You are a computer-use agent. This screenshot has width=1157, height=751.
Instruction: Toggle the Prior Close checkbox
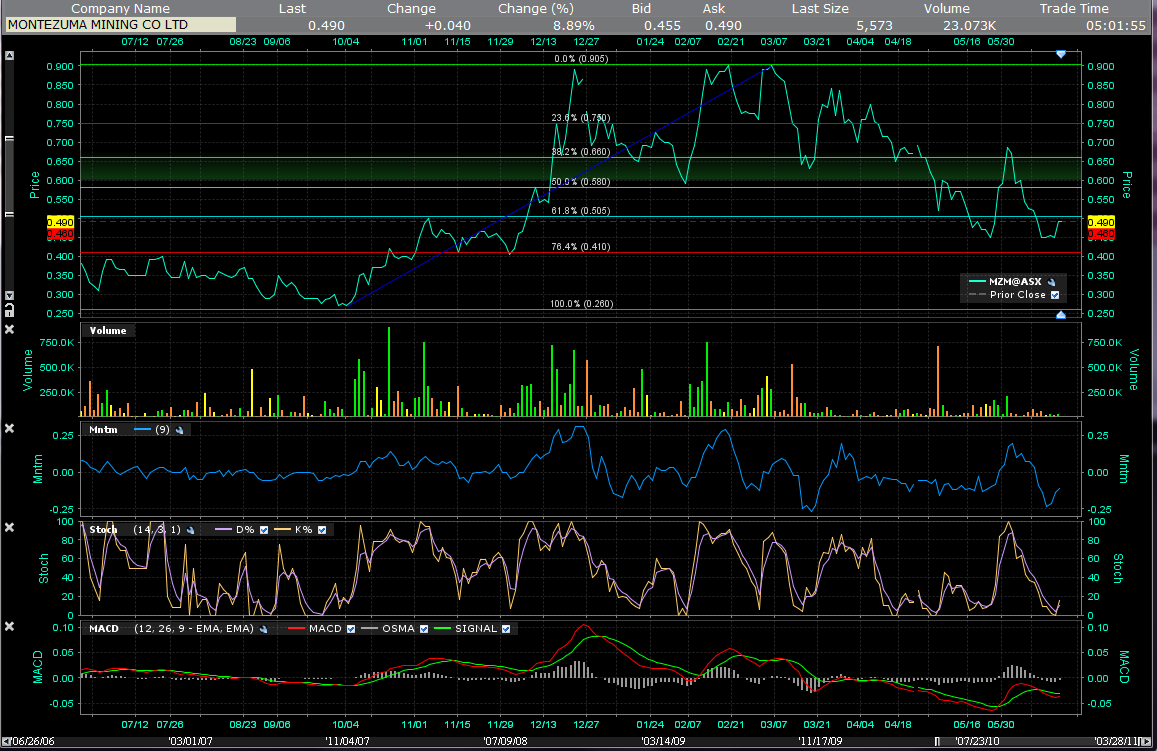click(1053, 295)
